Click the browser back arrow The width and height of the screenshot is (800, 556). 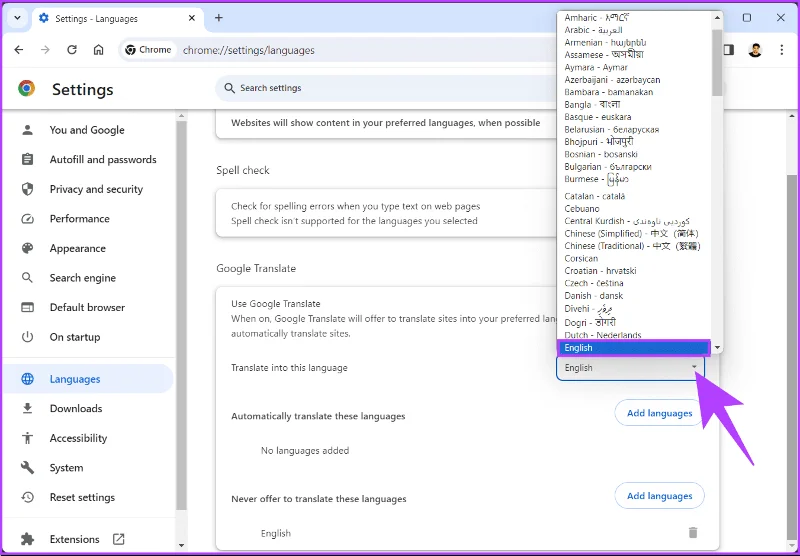click(19, 49)
